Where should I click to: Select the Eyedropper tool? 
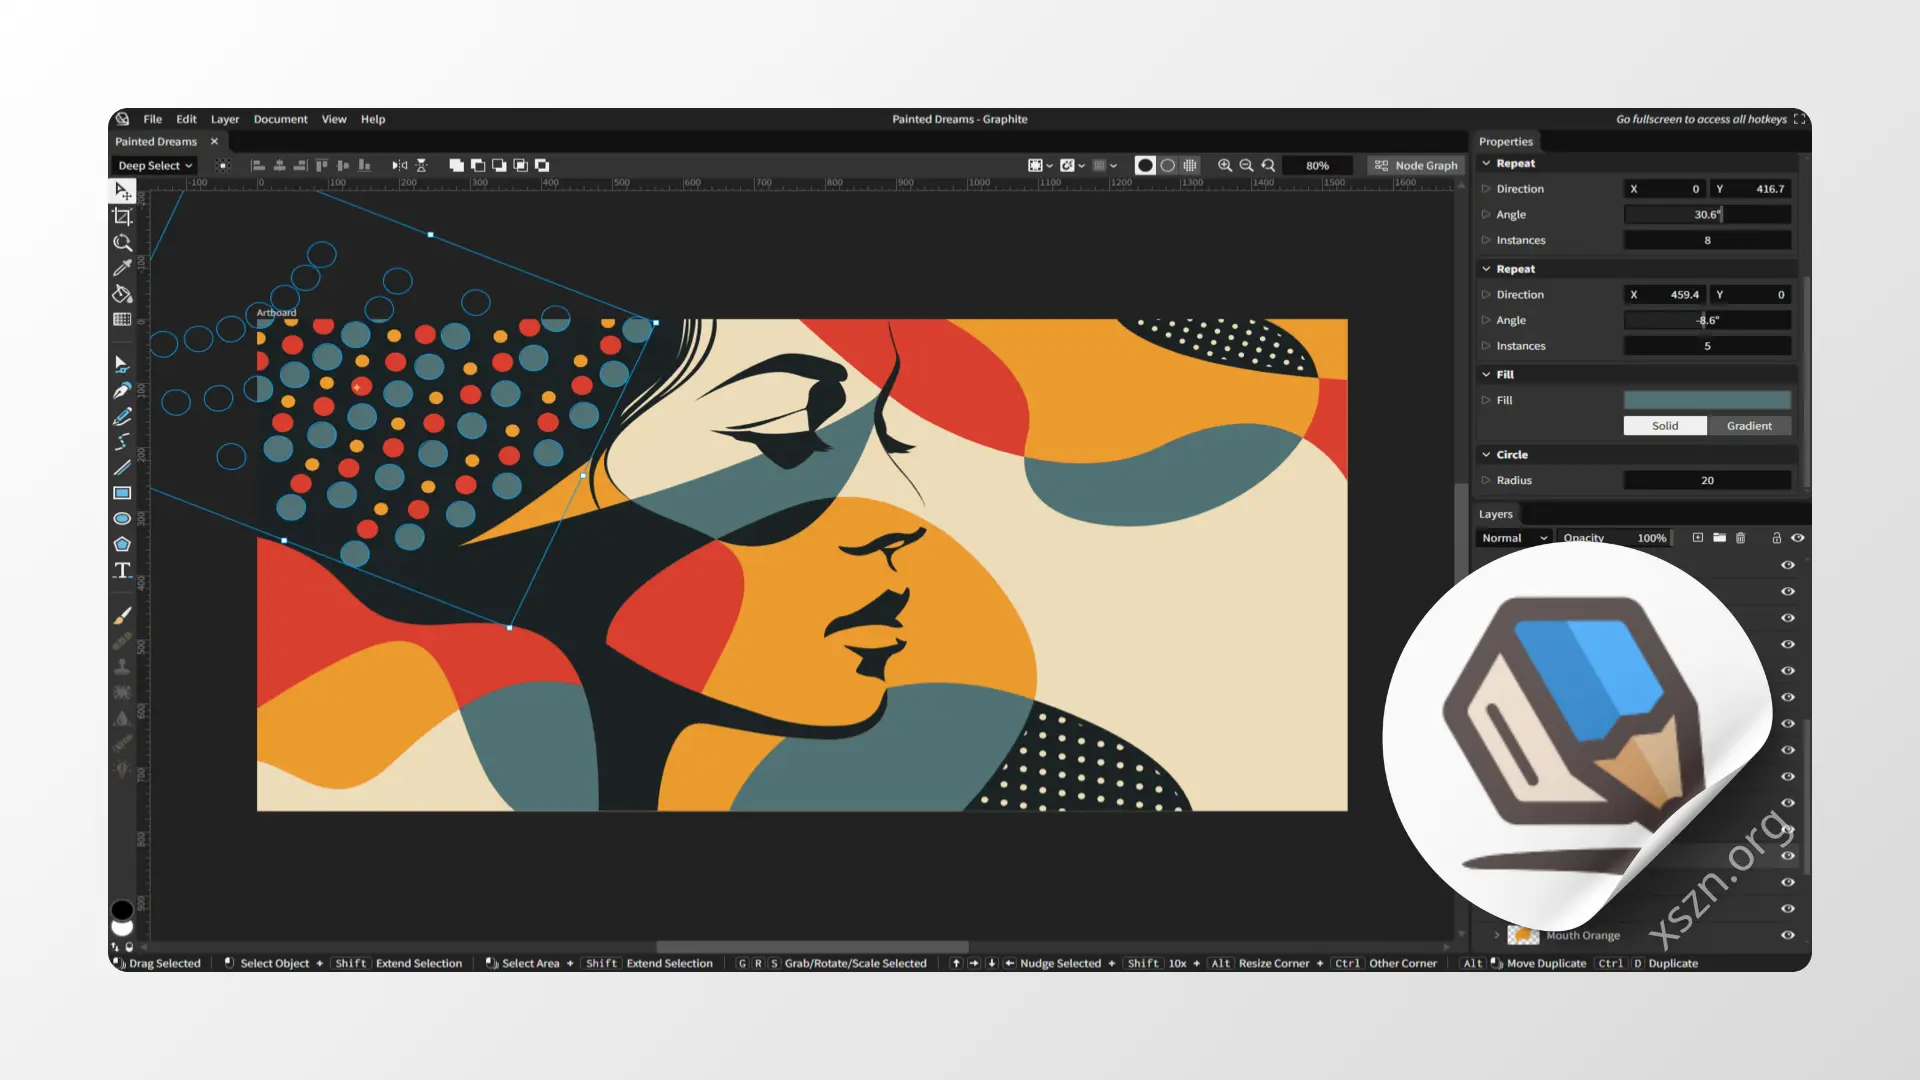coord(122,268)
